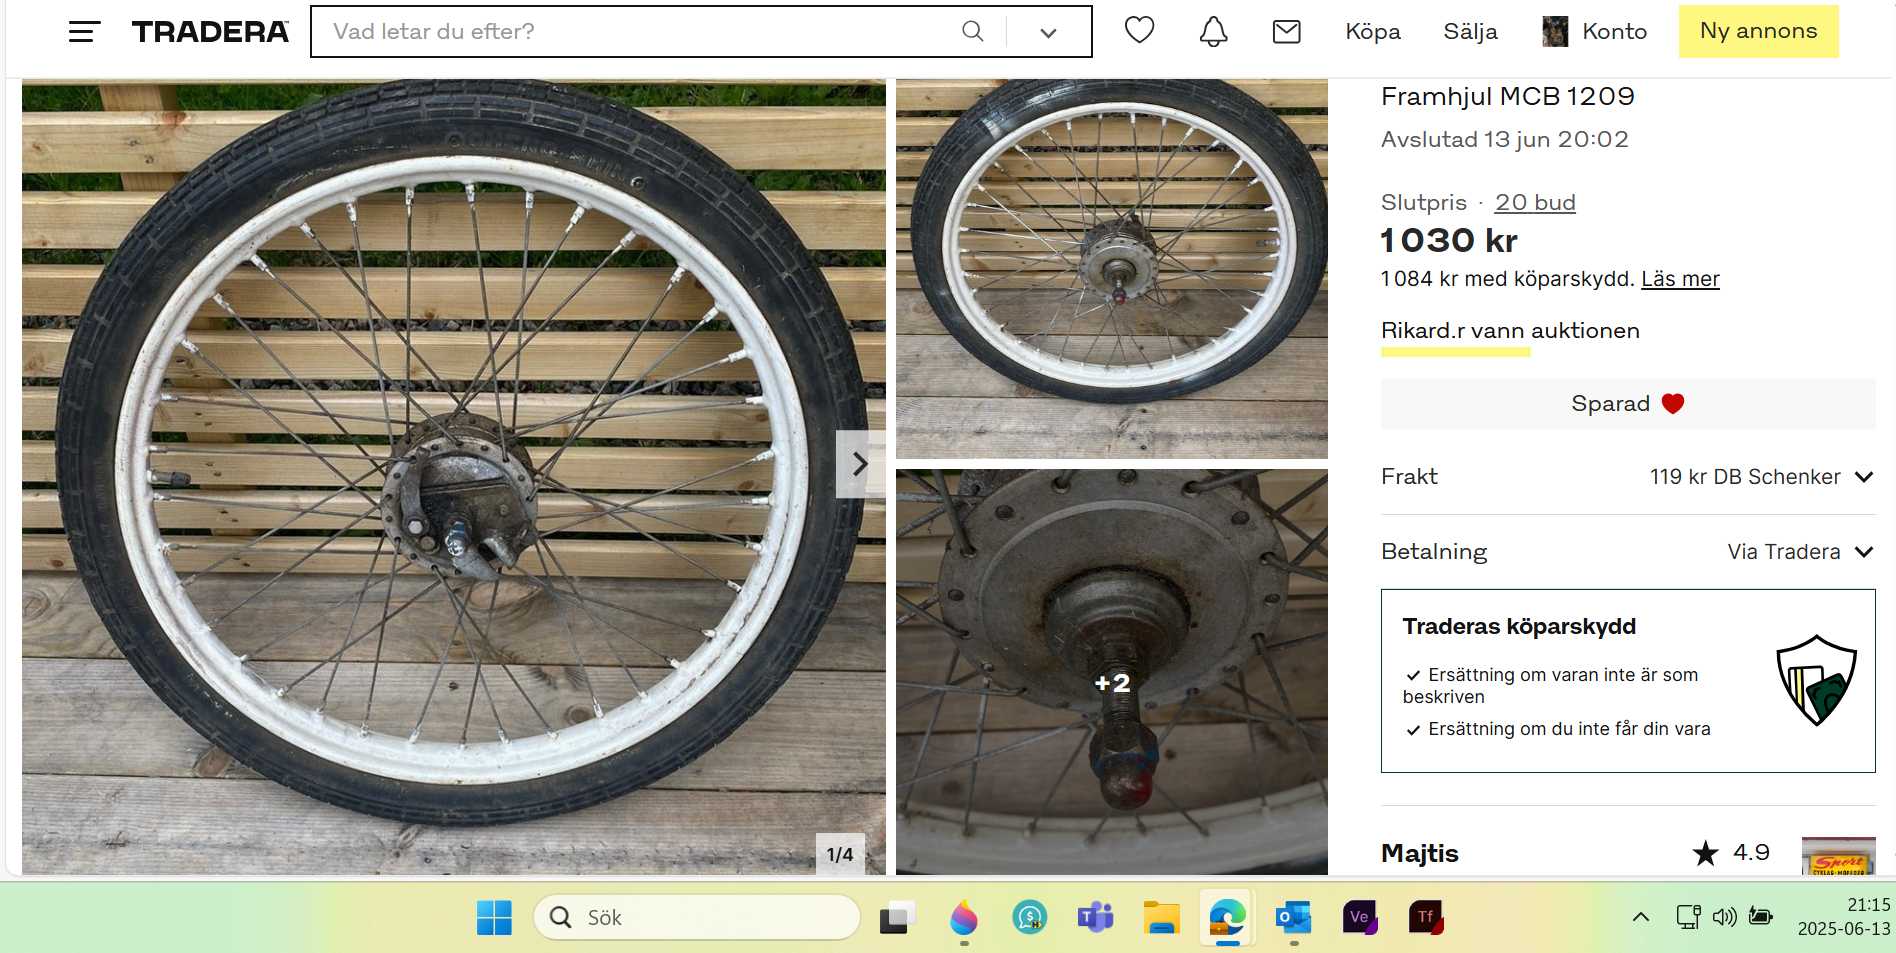This screenshot has width=1896, height=953.
Task: Click the Ny annons button
Action: (x=1758, y=31)
